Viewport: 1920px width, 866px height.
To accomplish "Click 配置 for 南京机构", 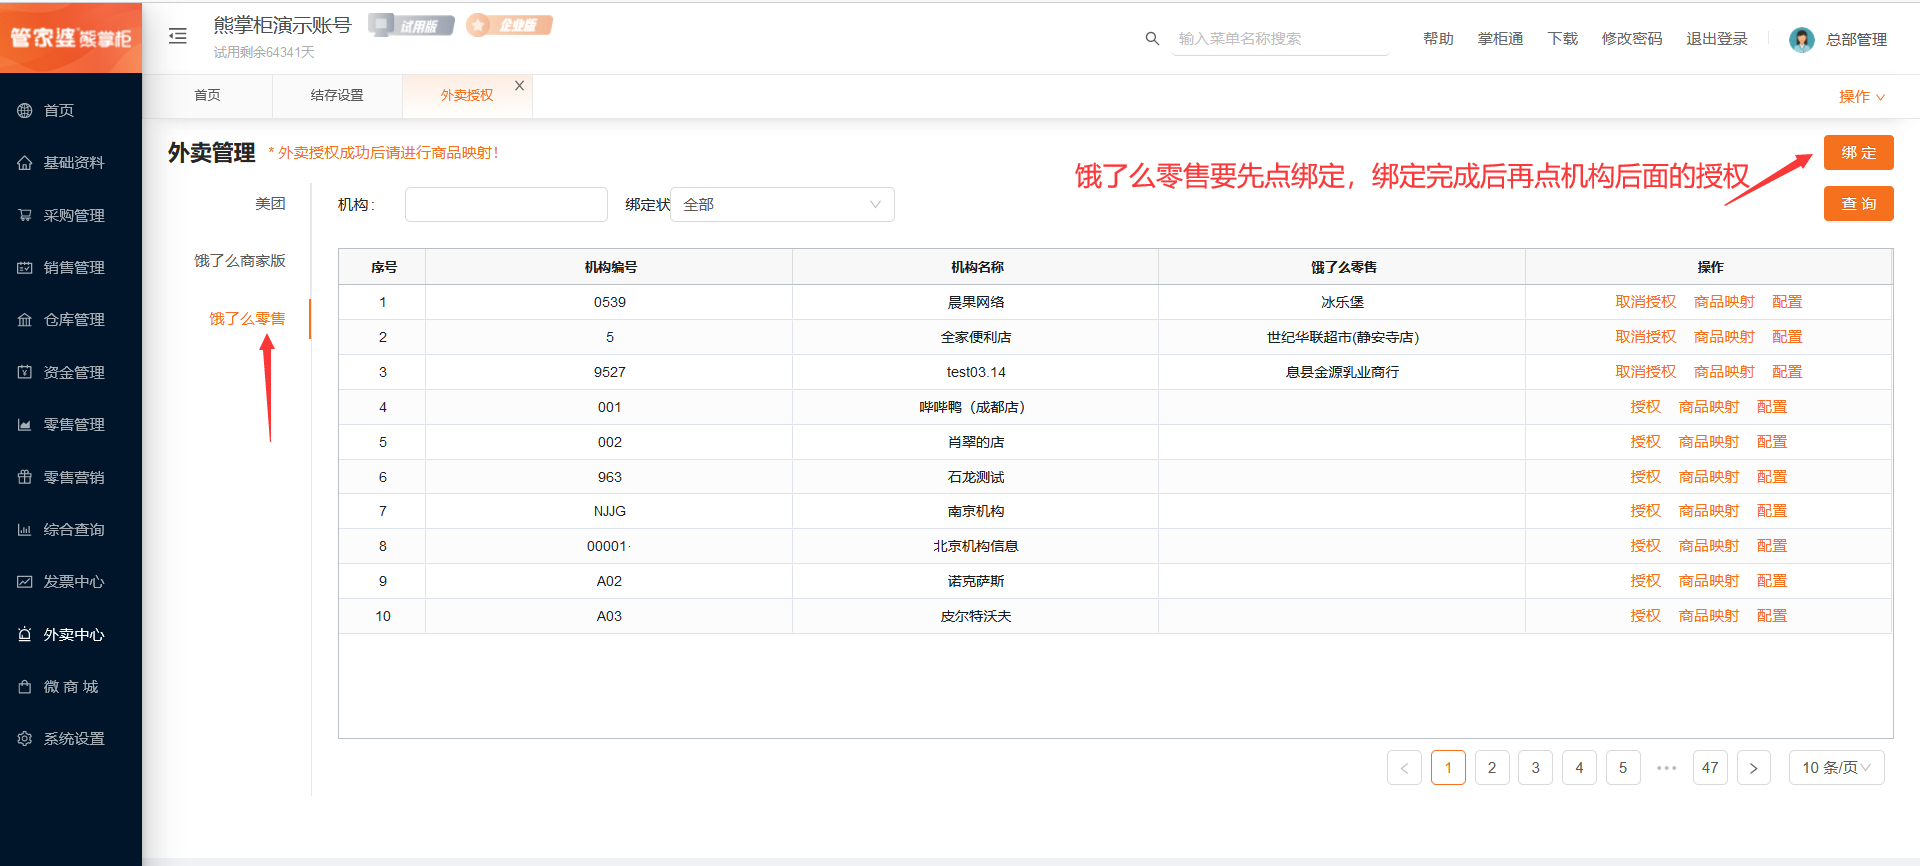I will [1772, 511].
